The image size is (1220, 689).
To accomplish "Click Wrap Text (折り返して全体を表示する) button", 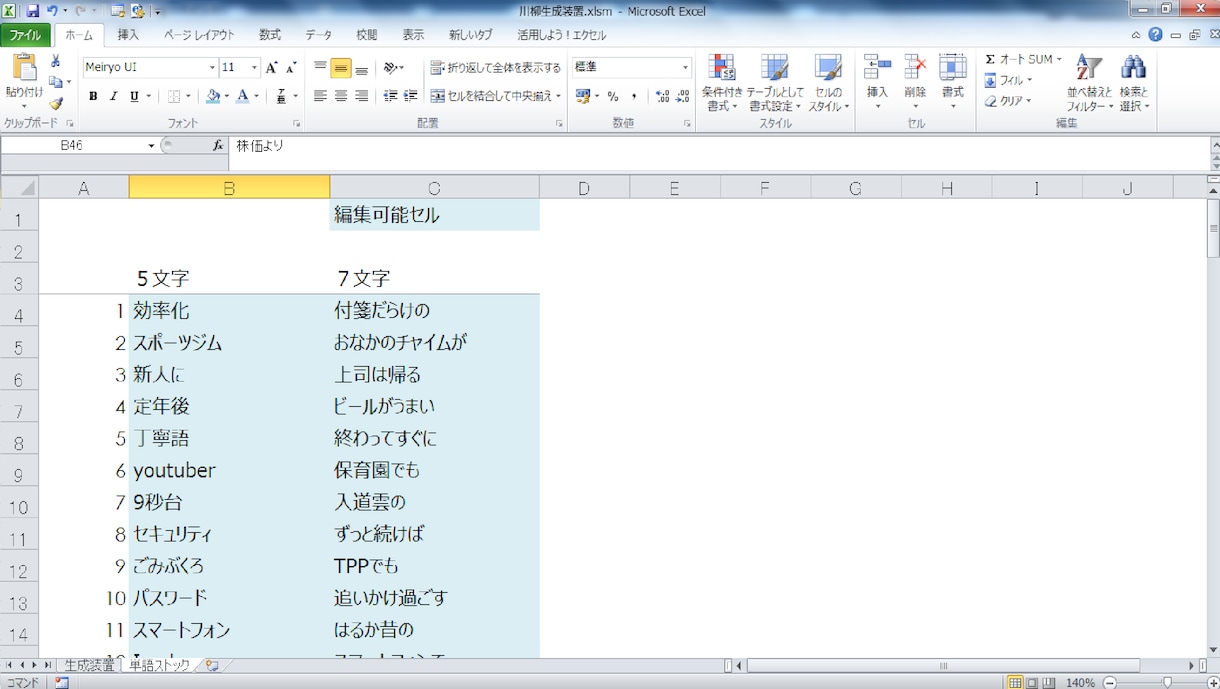I will tap(496, 68).
